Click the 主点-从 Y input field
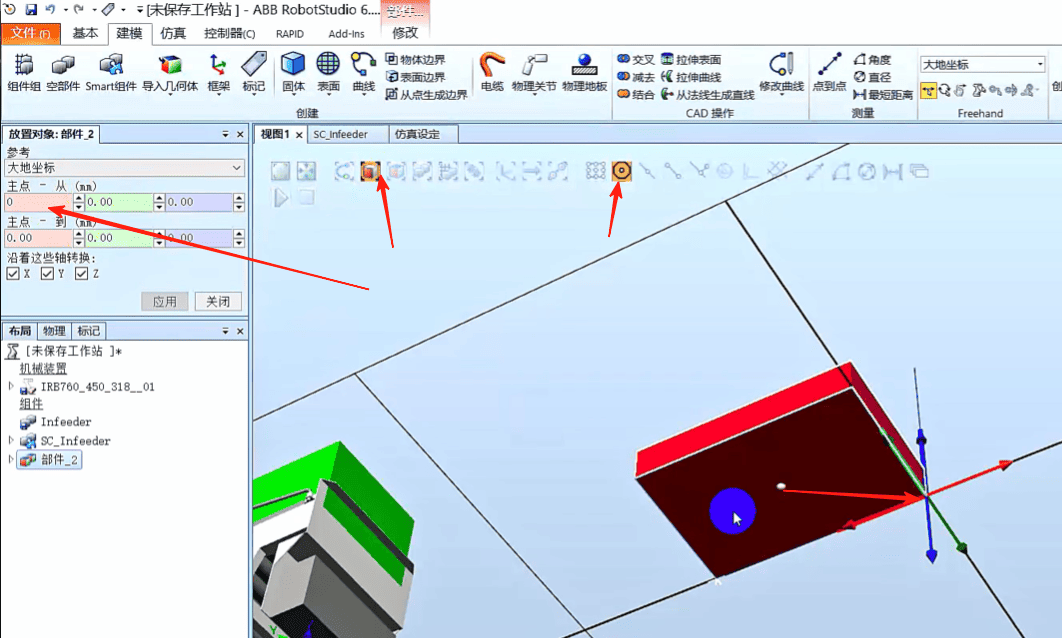This screenshot has width=1062, height=638. click(119, 202)
